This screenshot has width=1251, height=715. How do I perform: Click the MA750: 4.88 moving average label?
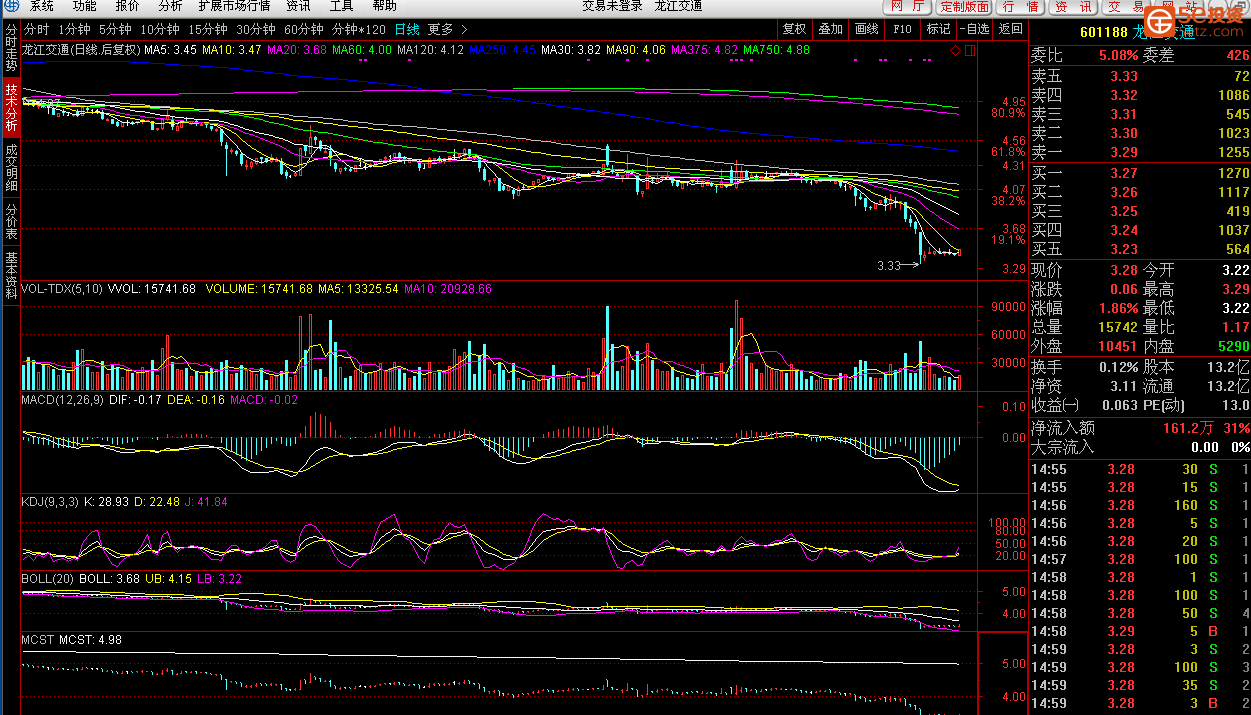coord(776,50)
